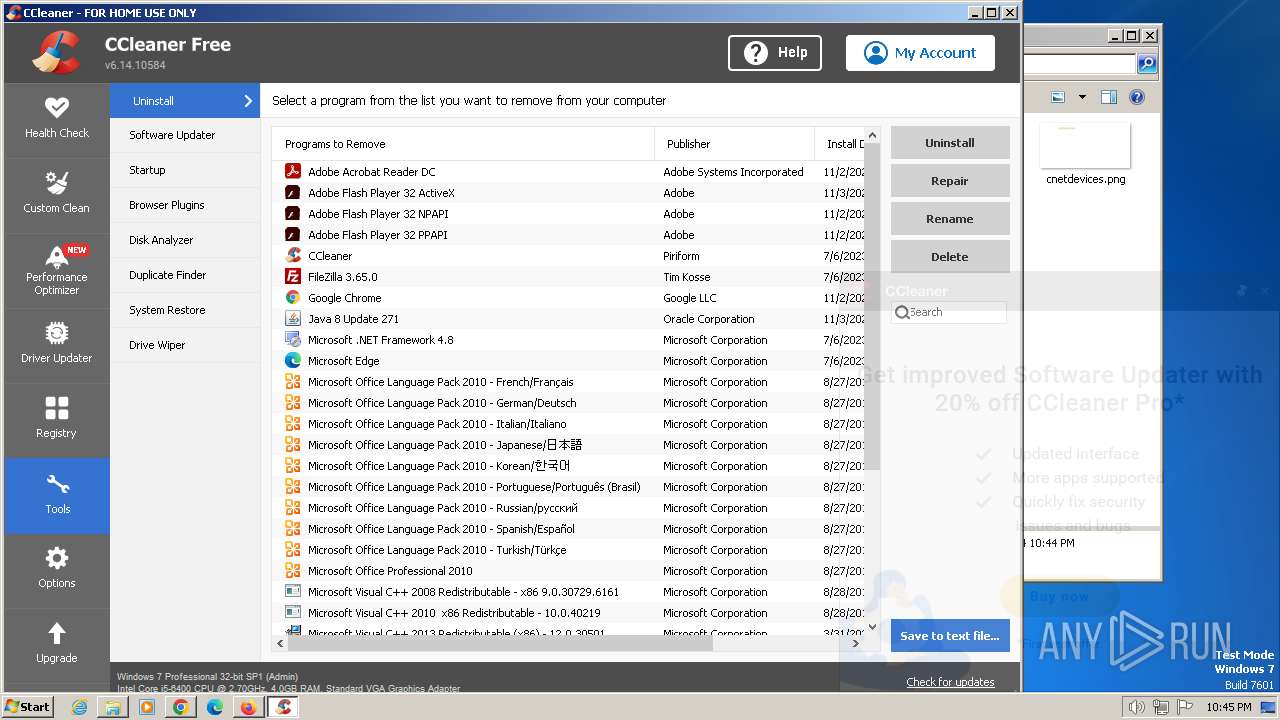1280x720 pixels.
Task: Open the Options gear section
Action: 57,569
